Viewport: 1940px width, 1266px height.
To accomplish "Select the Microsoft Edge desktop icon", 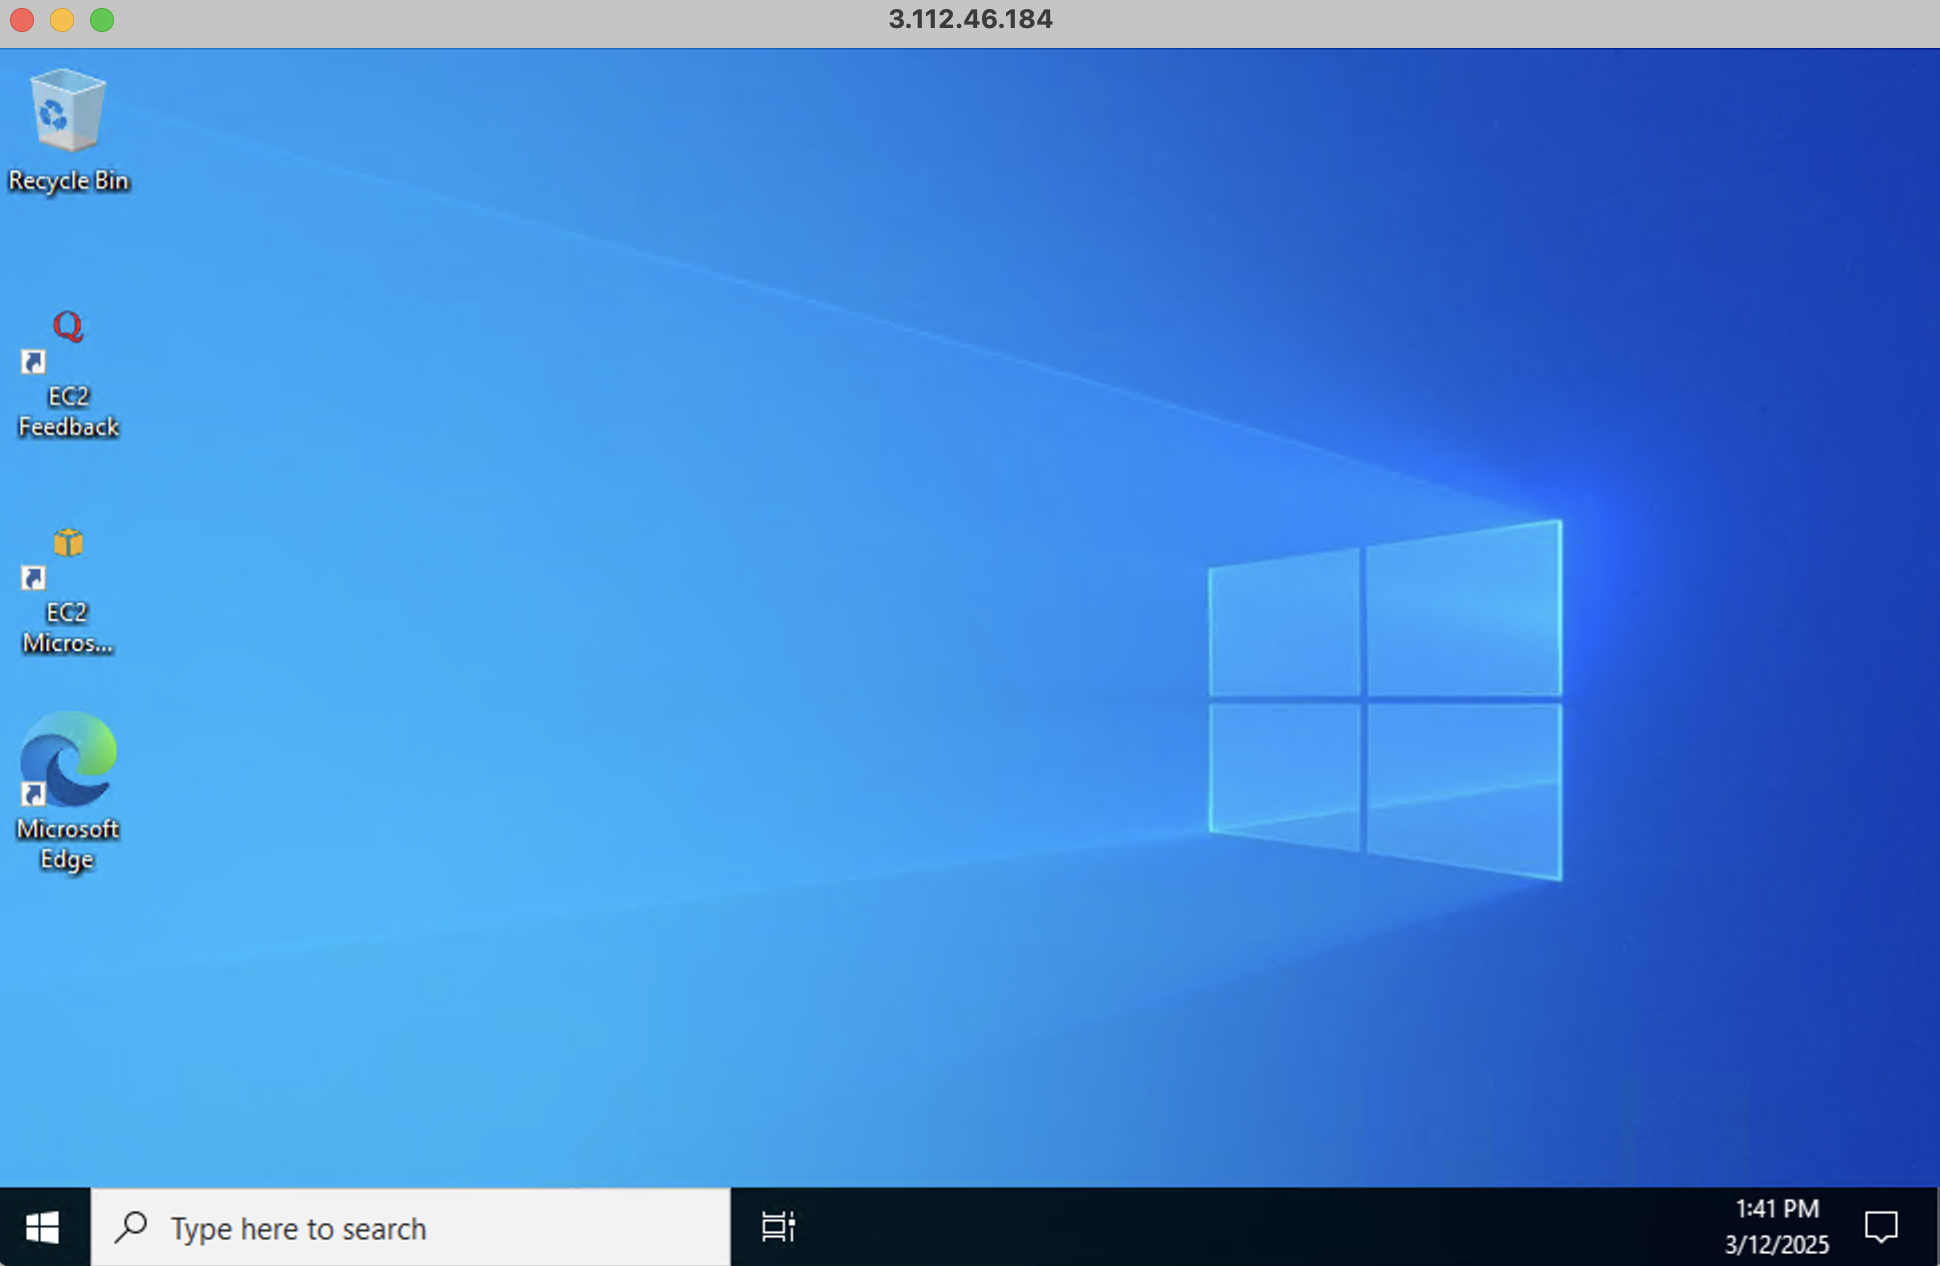I will pyautogui.click(x=68, y=760).
